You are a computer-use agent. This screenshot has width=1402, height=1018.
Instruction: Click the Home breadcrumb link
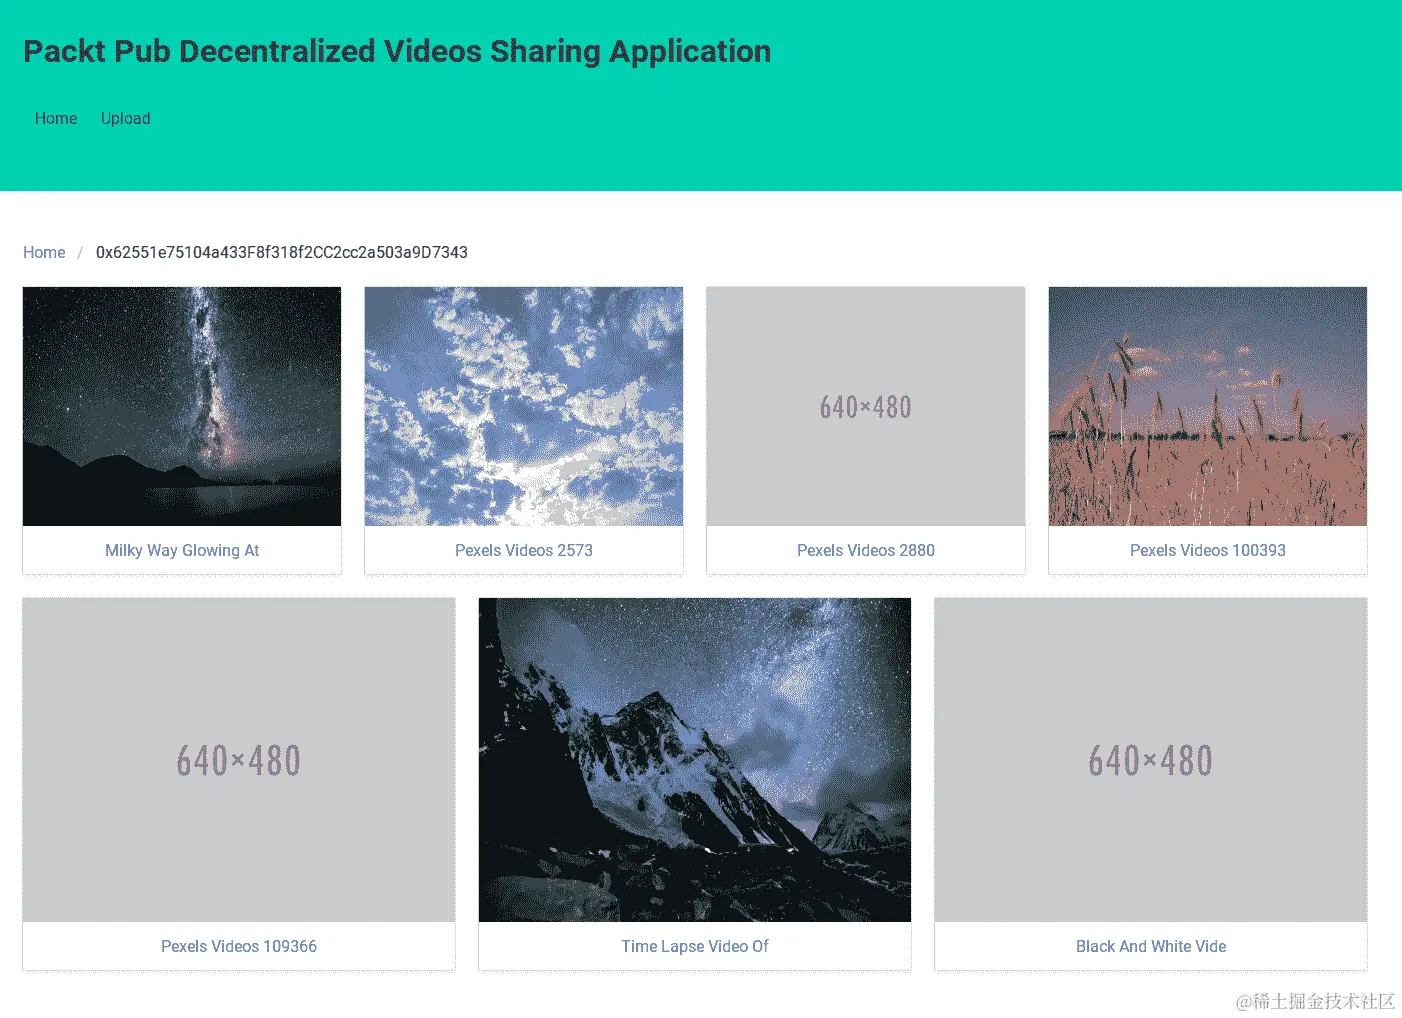[x=44, y=252]
